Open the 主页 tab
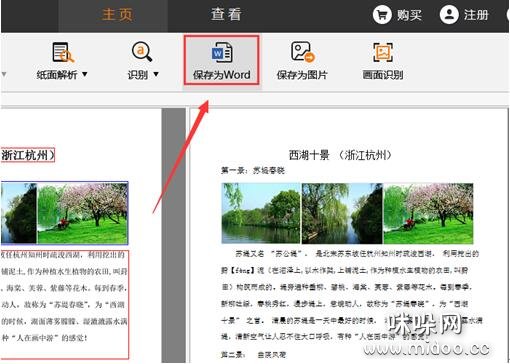Viewport: 510px width, 364px height. (x=117, y=15)
